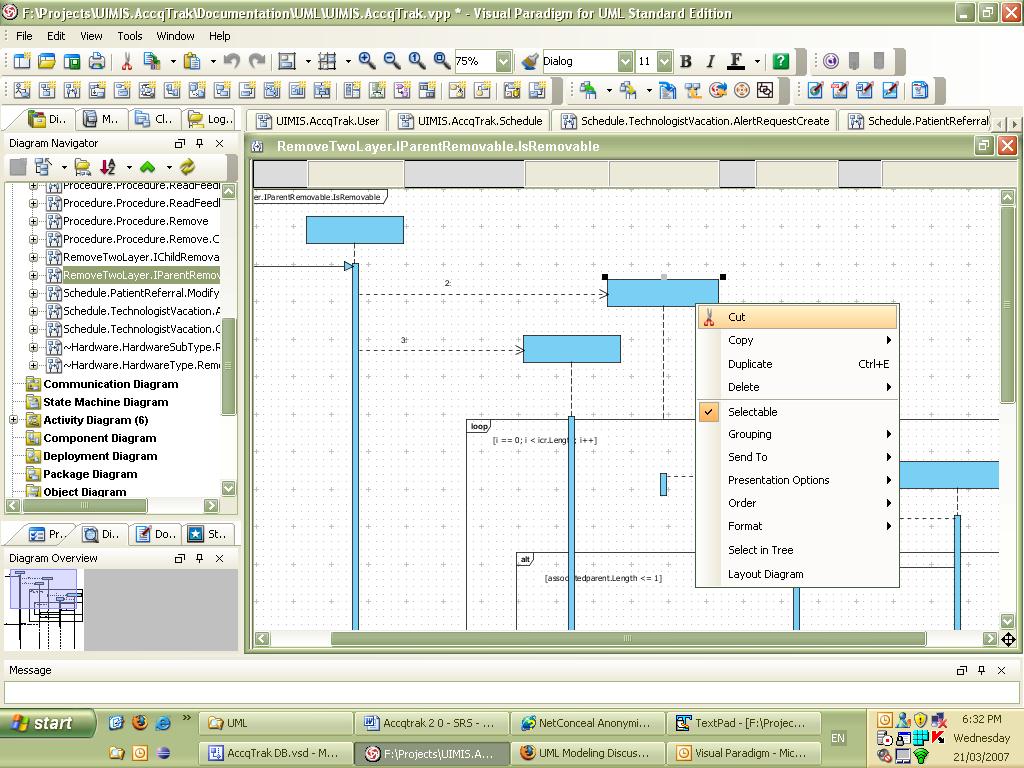Click Select in Tree menu entry
The image size is (1024, 768).
click(797, 550)
